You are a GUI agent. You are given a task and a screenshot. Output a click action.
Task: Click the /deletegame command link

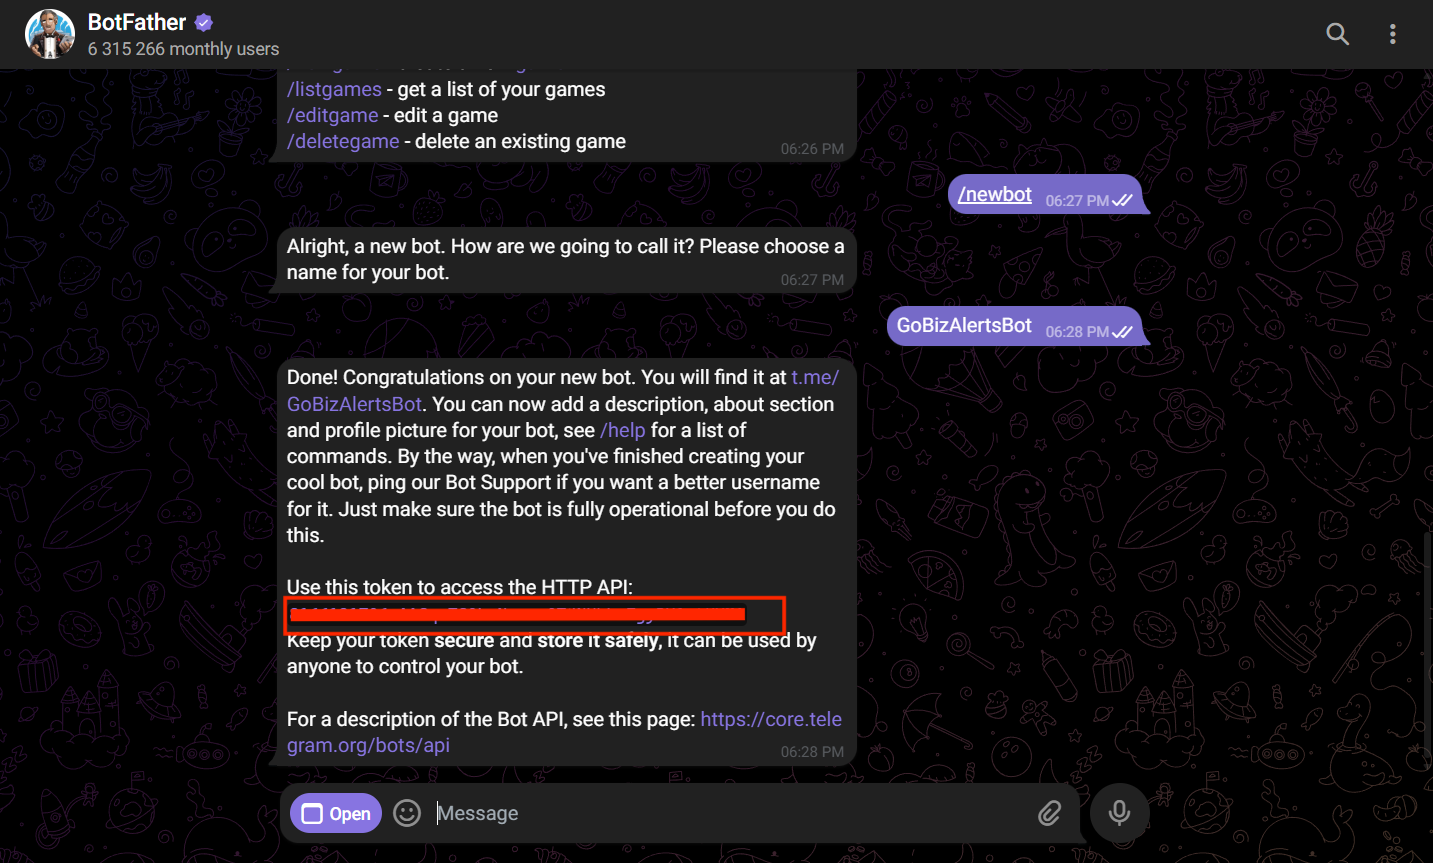pos(343,141)
